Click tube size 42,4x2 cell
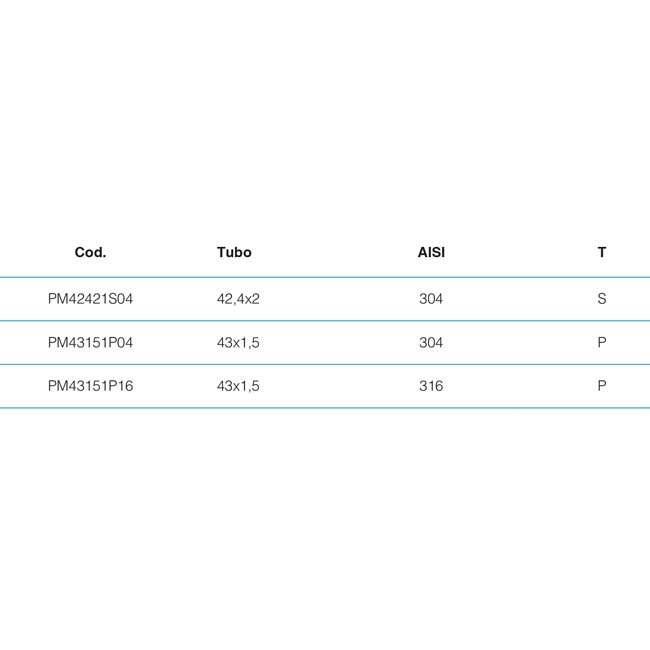Image resolution: width=650 pixels, height=650 pixels. coord(238,299)
